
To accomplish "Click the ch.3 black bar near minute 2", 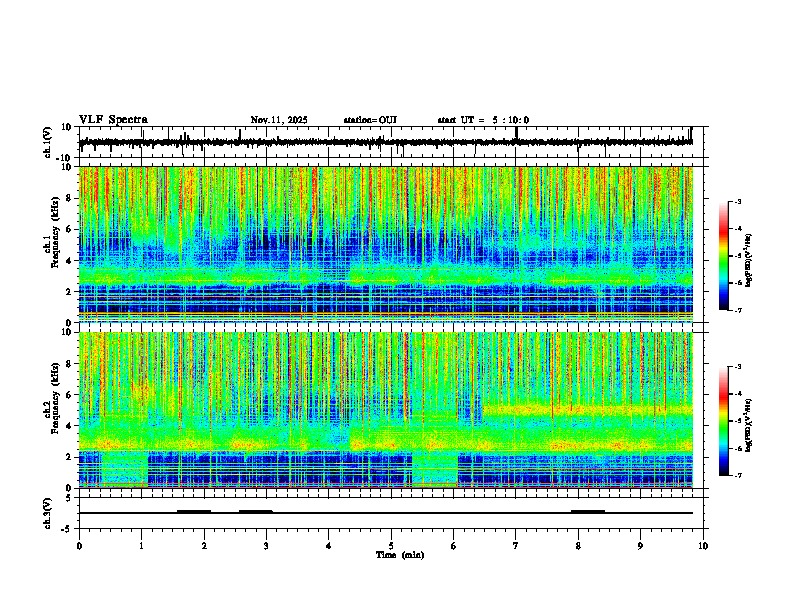I will tap(194, 512).
